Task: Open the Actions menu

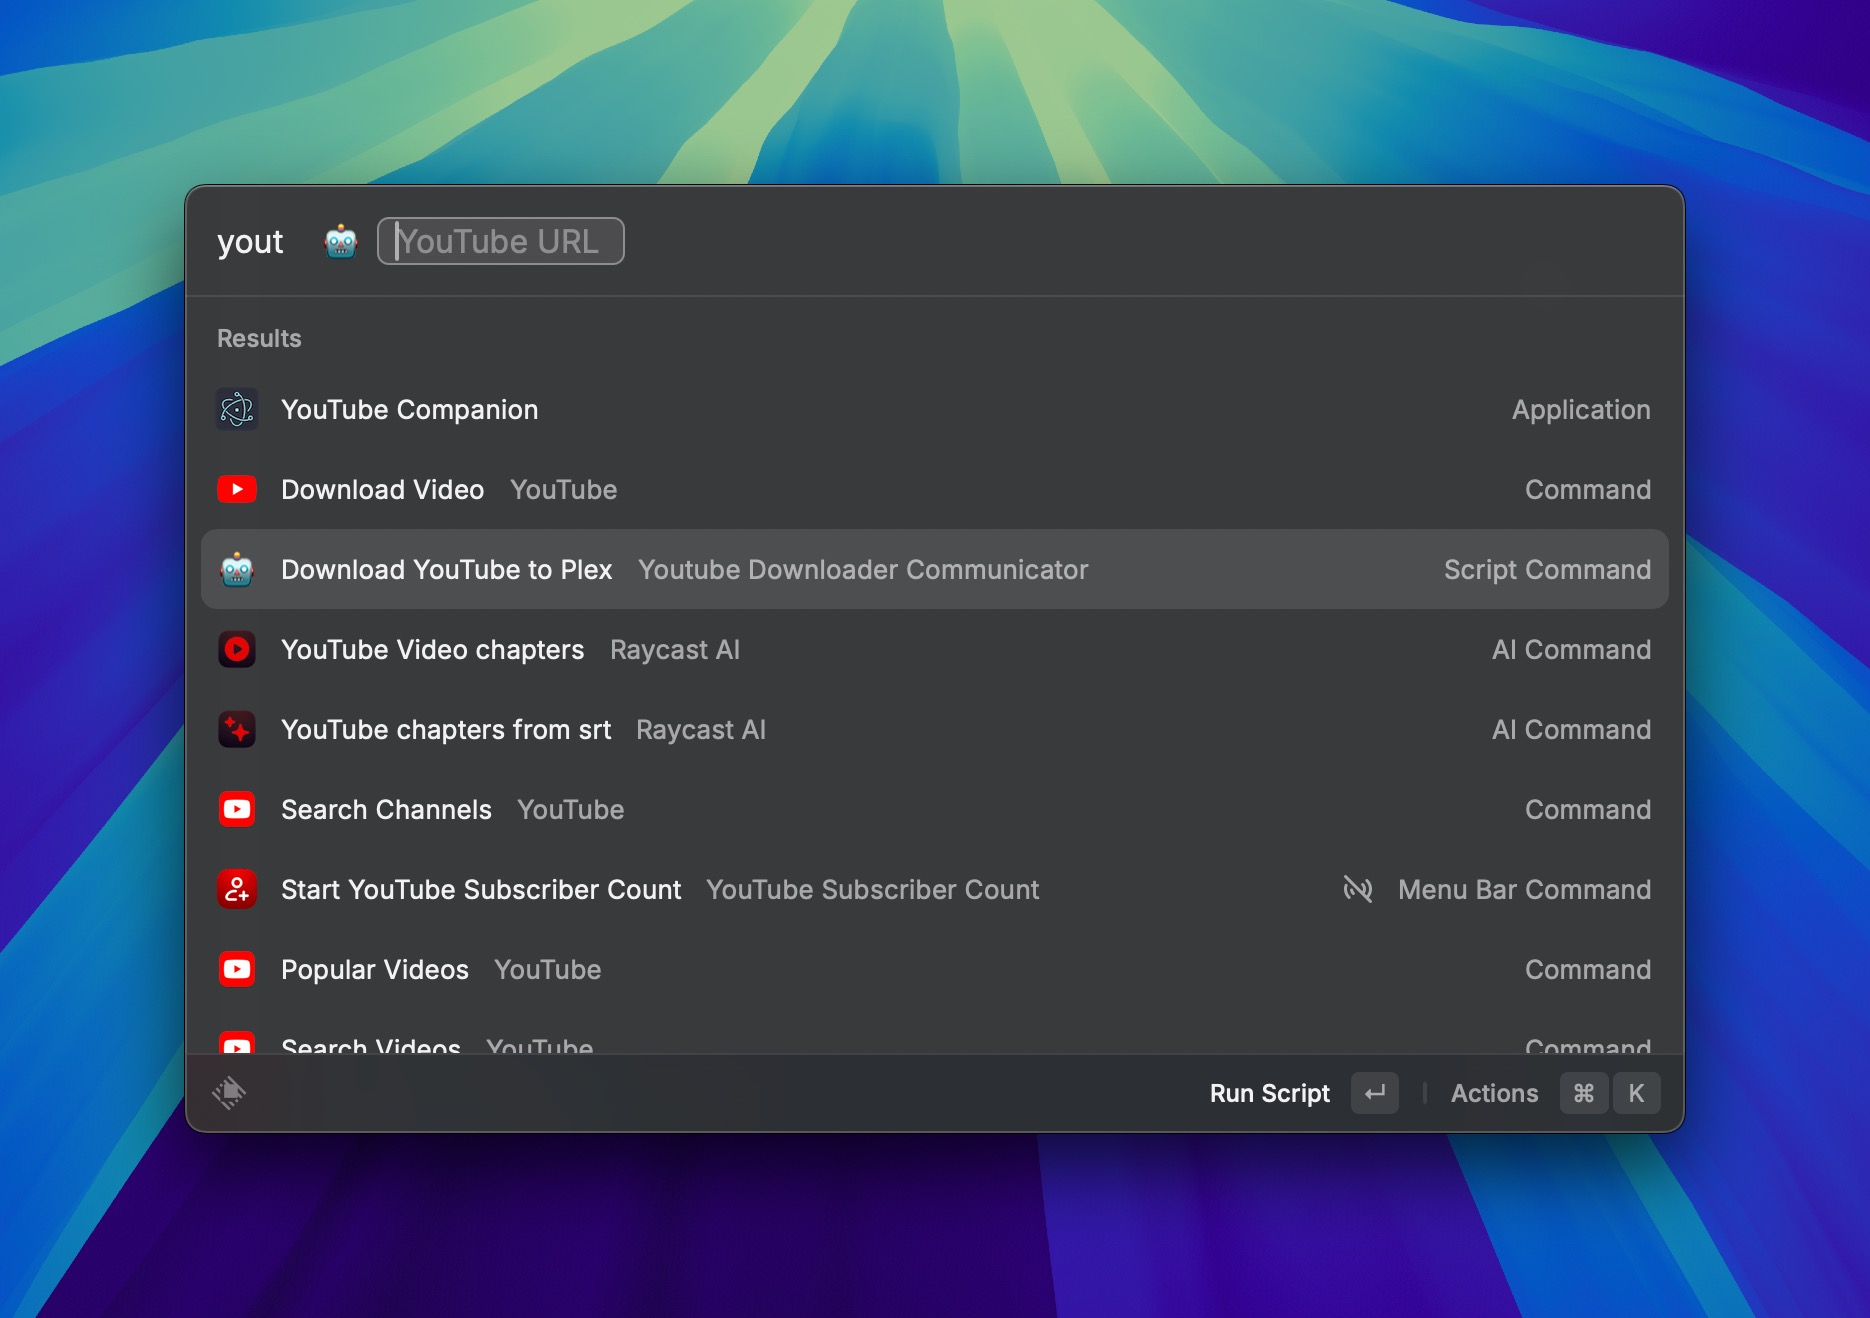Action: tap(1494, 1093)
